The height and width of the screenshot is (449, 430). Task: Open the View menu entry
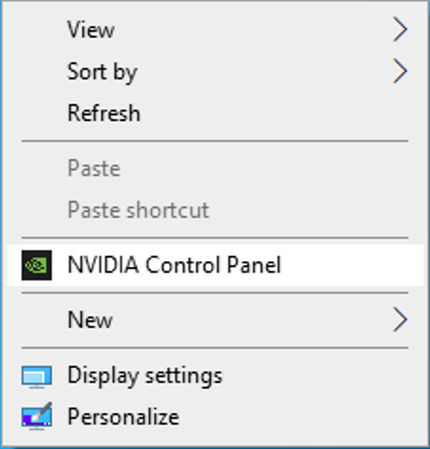(x=91, y=30)
